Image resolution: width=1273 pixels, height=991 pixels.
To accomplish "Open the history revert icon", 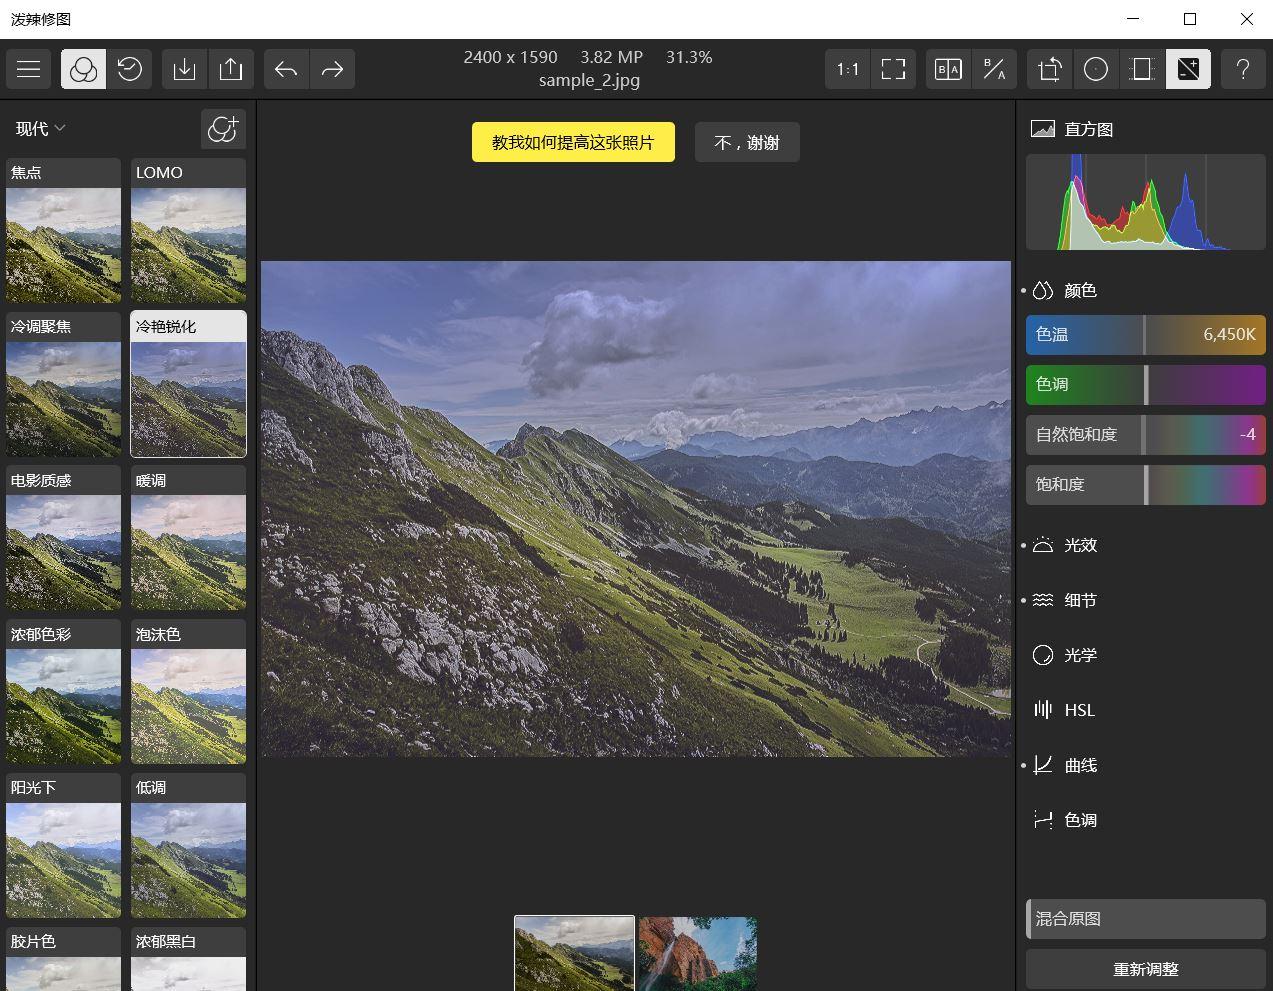I will pos(130,69).
